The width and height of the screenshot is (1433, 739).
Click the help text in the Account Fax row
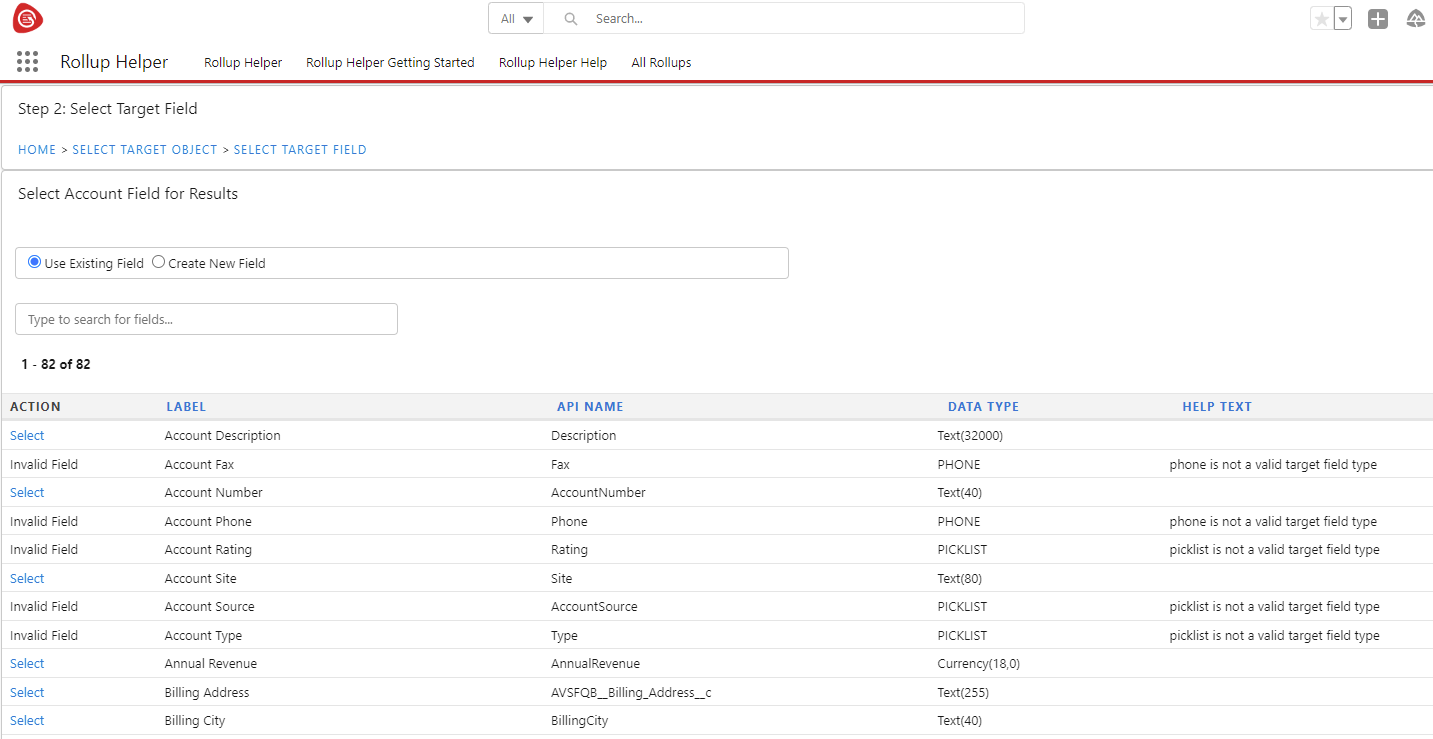(x=1273, y=465)
